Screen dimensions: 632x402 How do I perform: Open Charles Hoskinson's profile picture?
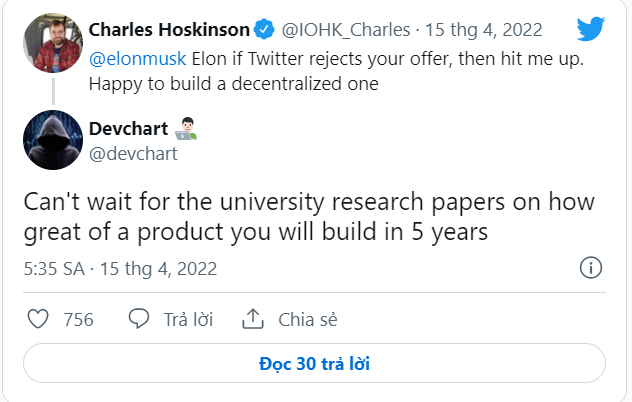coord(53,43)
